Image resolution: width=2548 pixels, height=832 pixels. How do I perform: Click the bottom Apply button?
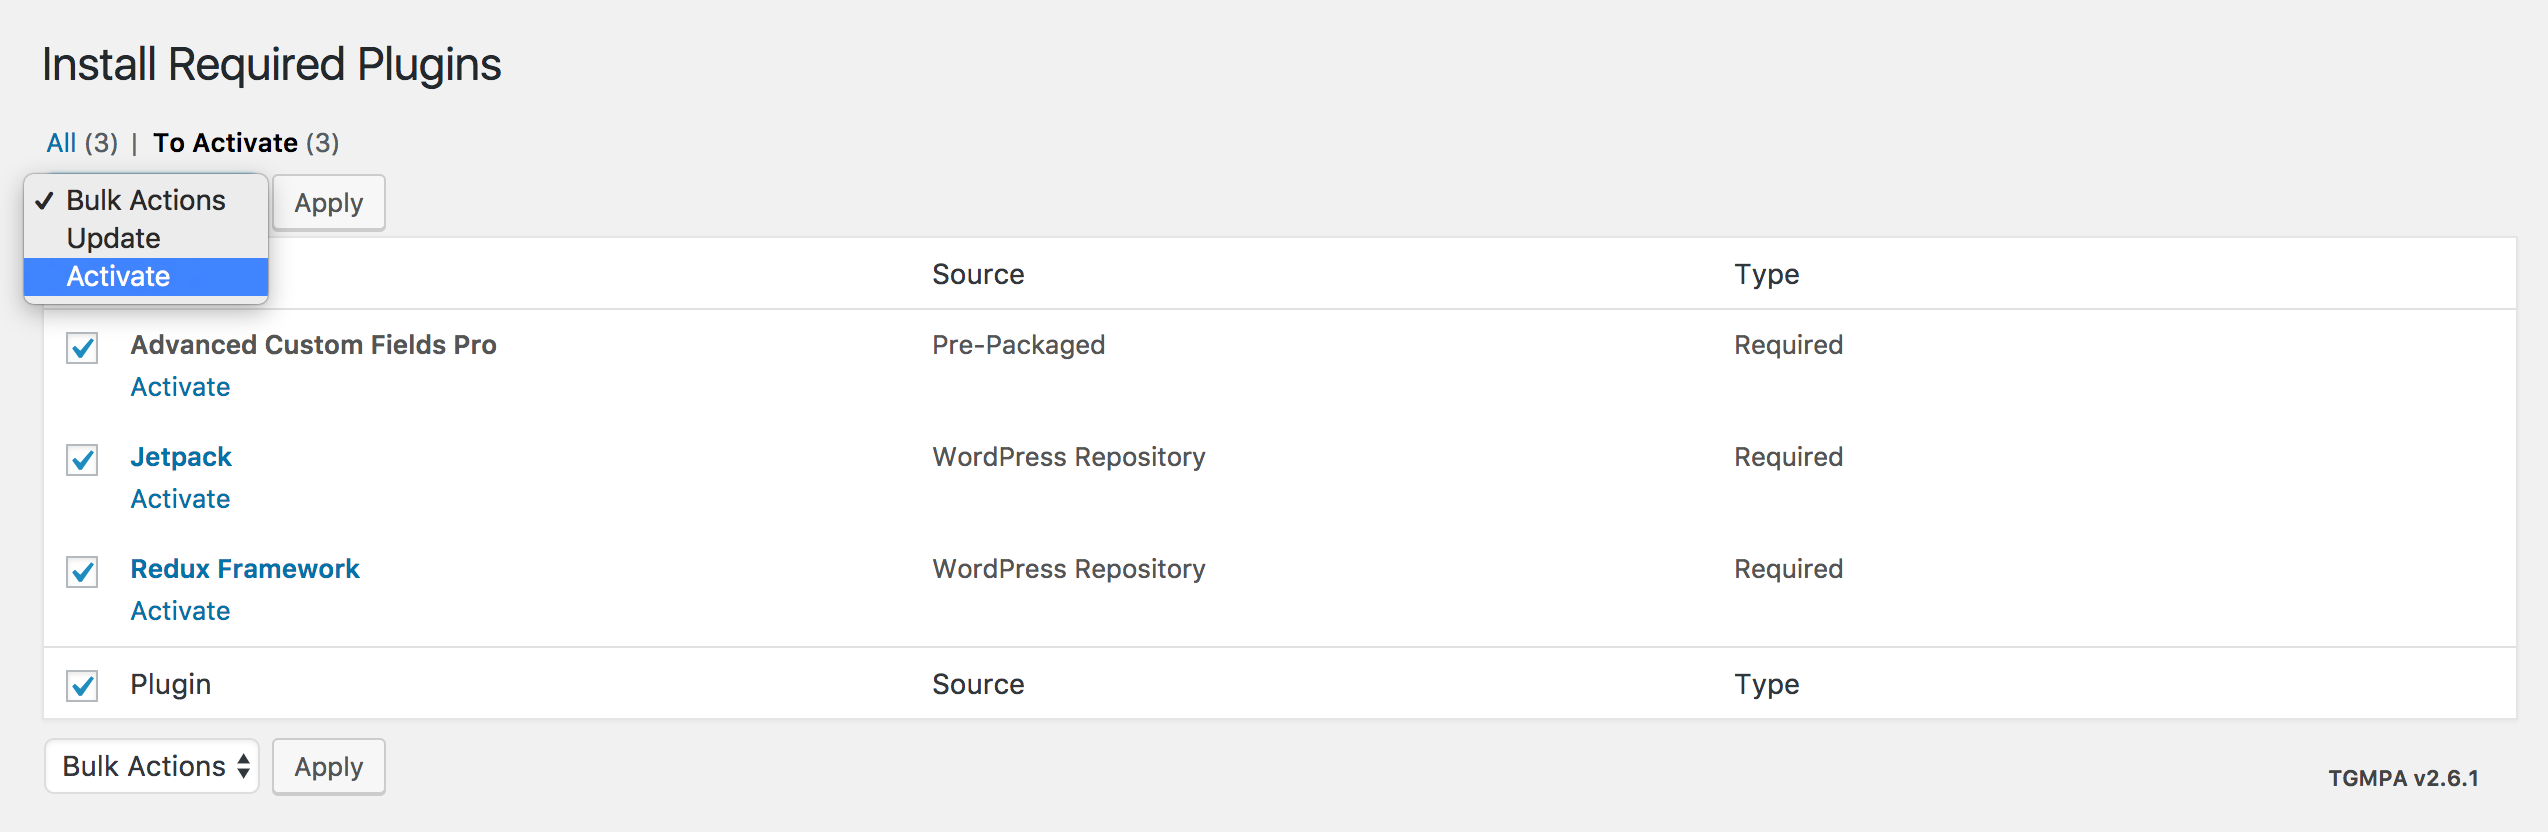coord(329,767)
